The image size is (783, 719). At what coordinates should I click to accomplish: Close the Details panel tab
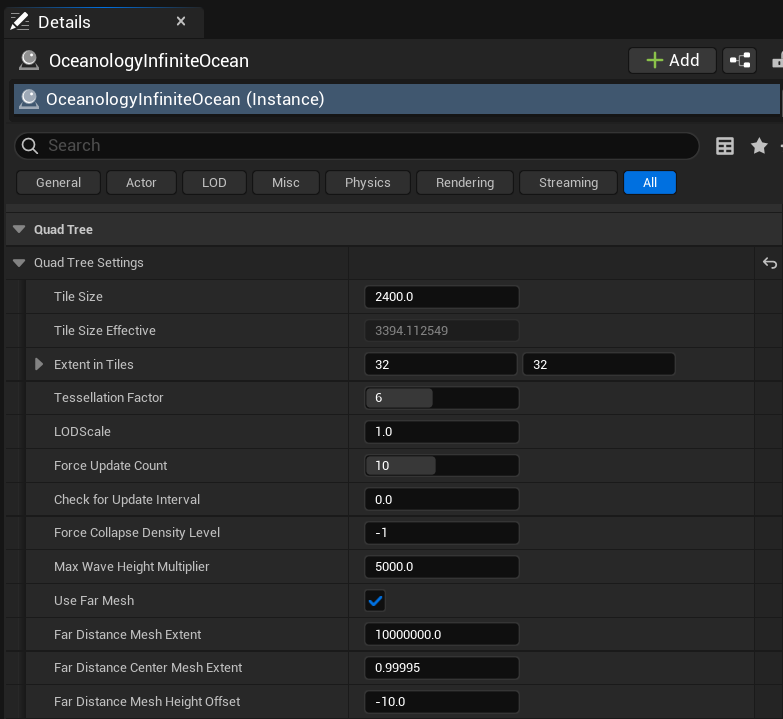[181, 21]
